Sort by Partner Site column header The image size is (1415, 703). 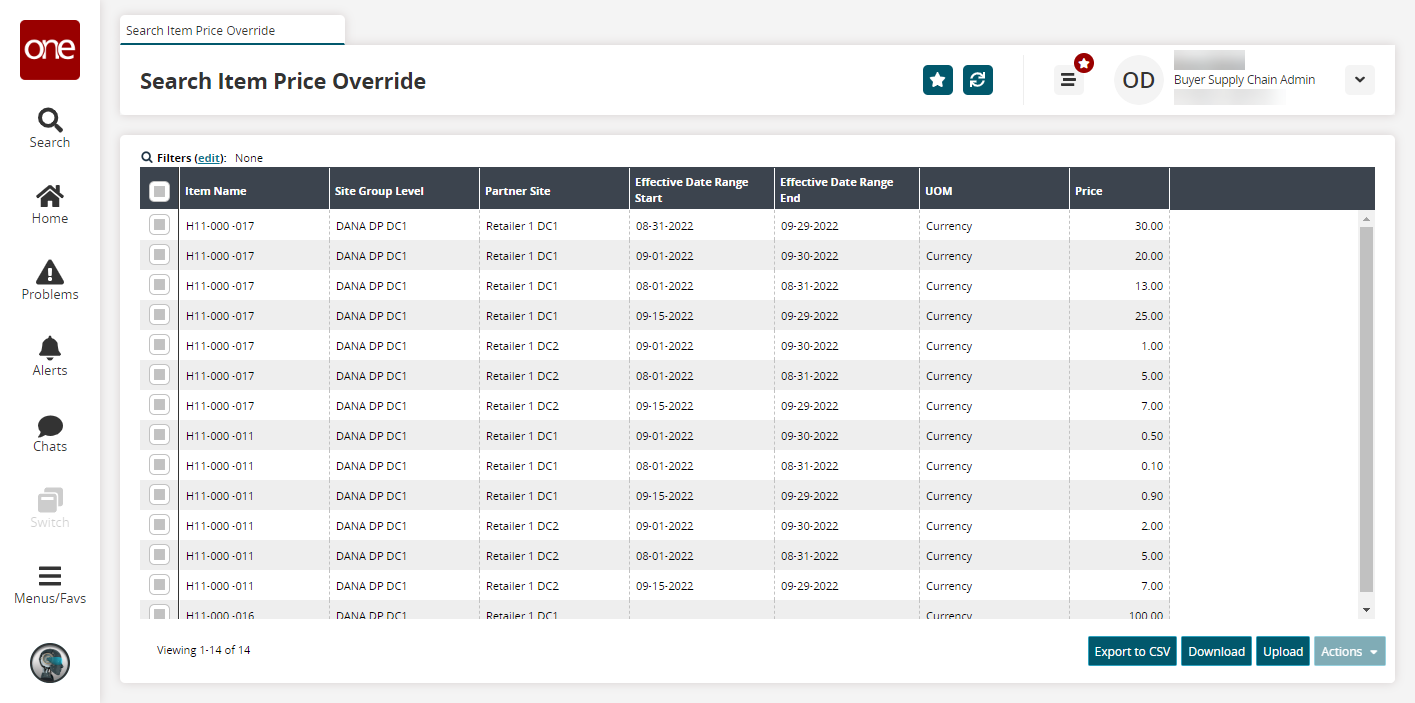554,190
